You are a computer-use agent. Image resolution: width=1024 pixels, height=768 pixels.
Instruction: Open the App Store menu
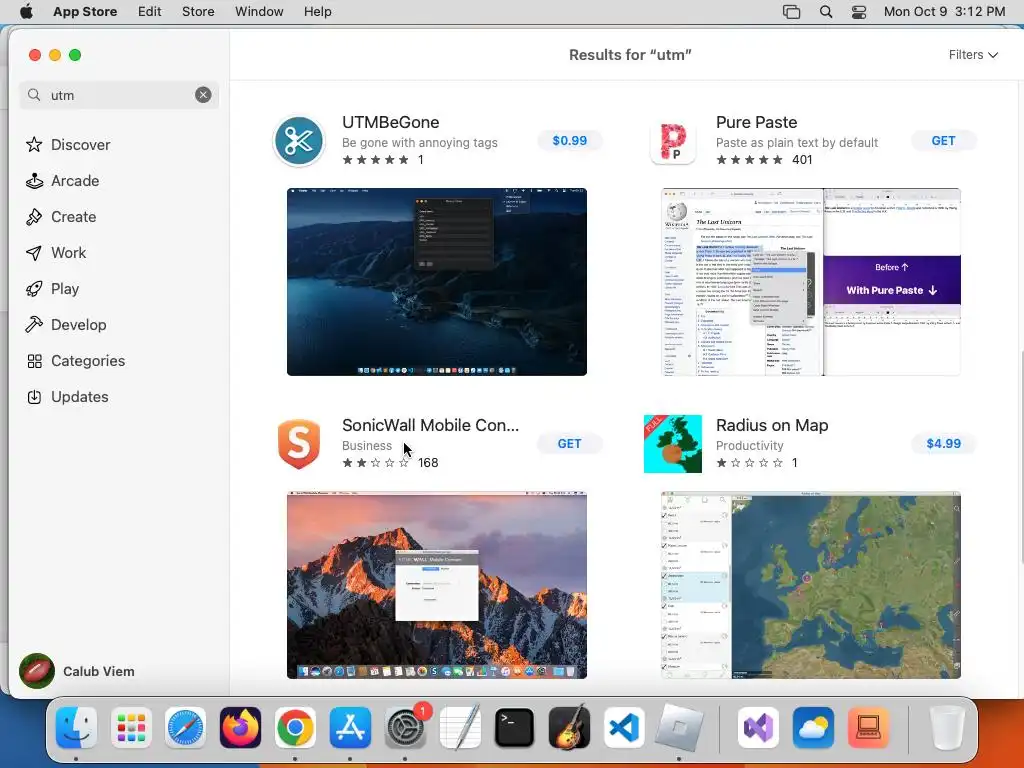85,12
